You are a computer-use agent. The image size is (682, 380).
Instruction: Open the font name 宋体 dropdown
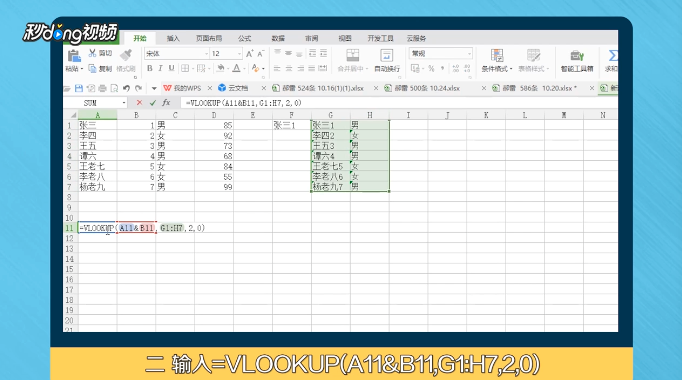point(206,53)
